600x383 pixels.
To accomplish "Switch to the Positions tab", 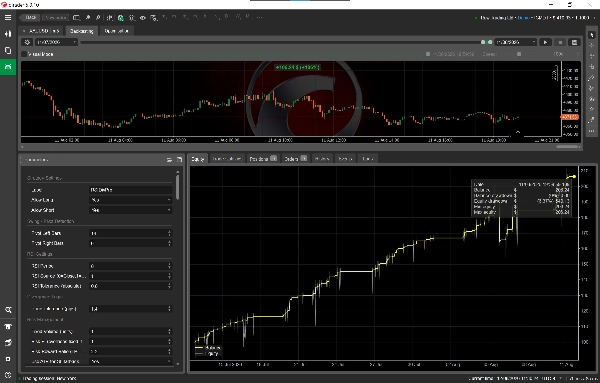I will click(262, 159).
